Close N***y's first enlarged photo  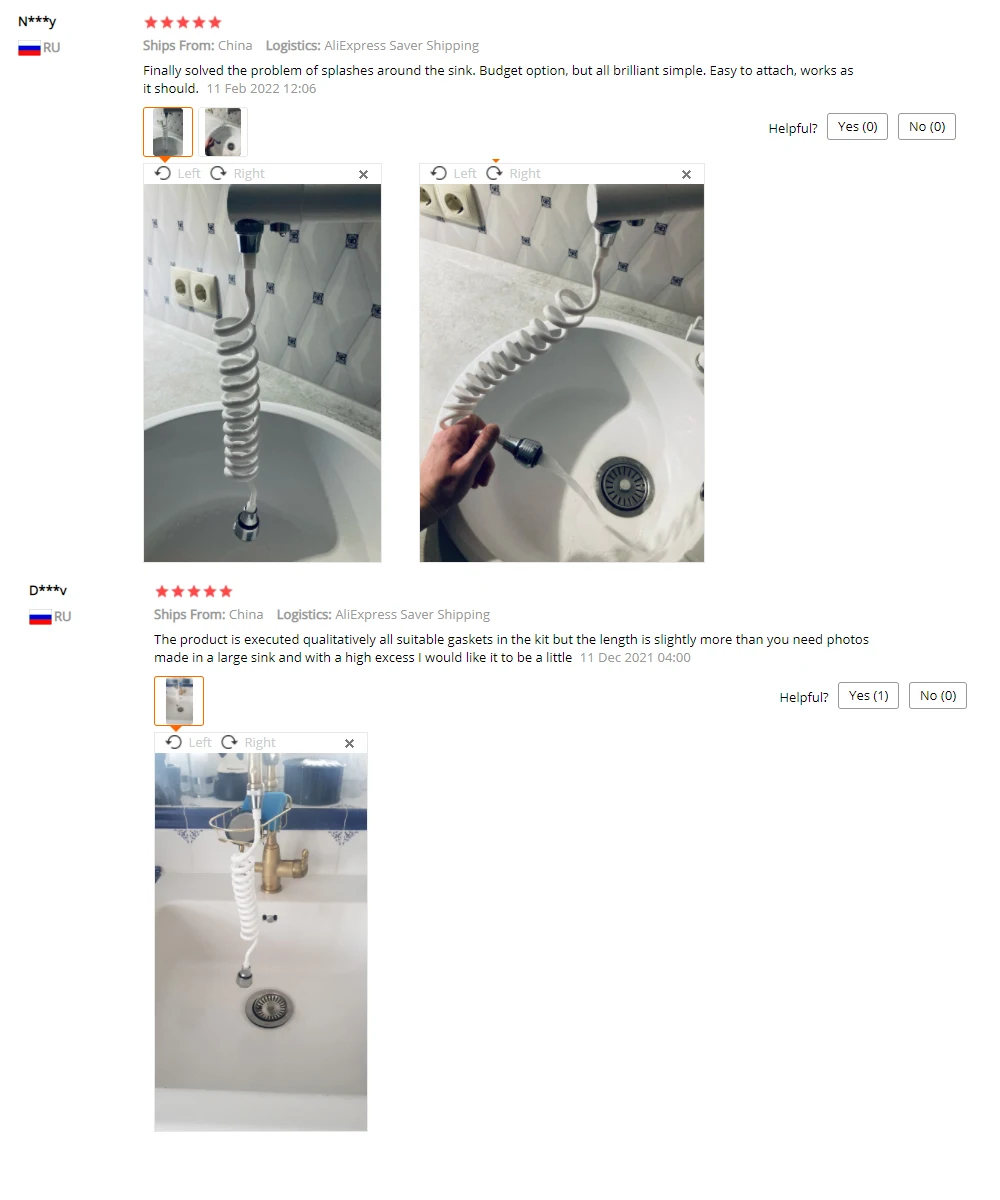[363, 174]
